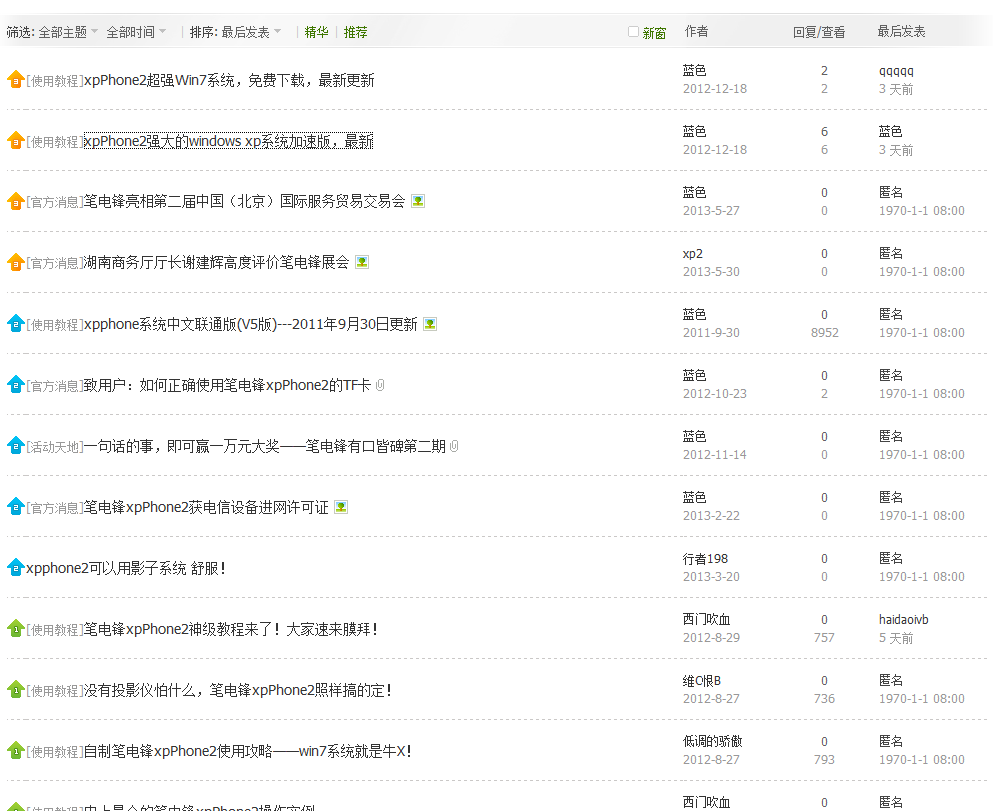Click post date 2011-9-30
This screenshot has width=993, height=811.
click(x=711, y=332)
